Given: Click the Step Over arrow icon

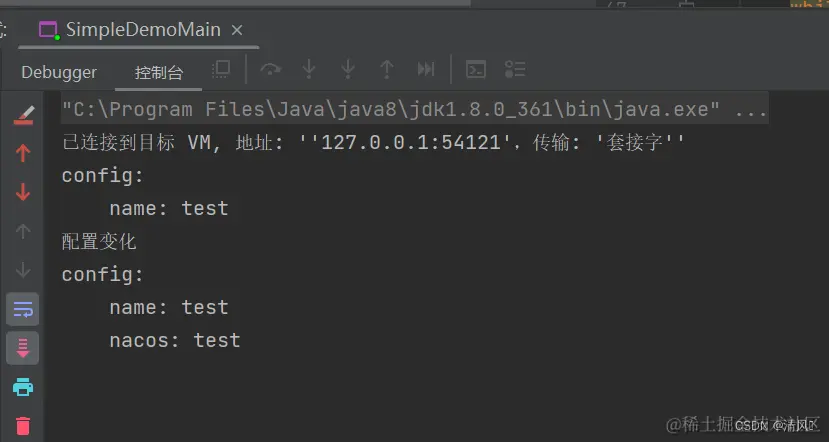Looking at the screenshot, I should pos(270,69).
